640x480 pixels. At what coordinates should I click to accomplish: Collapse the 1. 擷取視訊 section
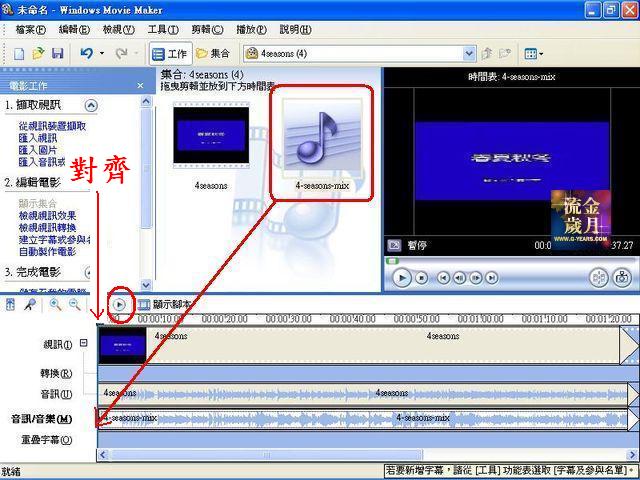[91, 106]
